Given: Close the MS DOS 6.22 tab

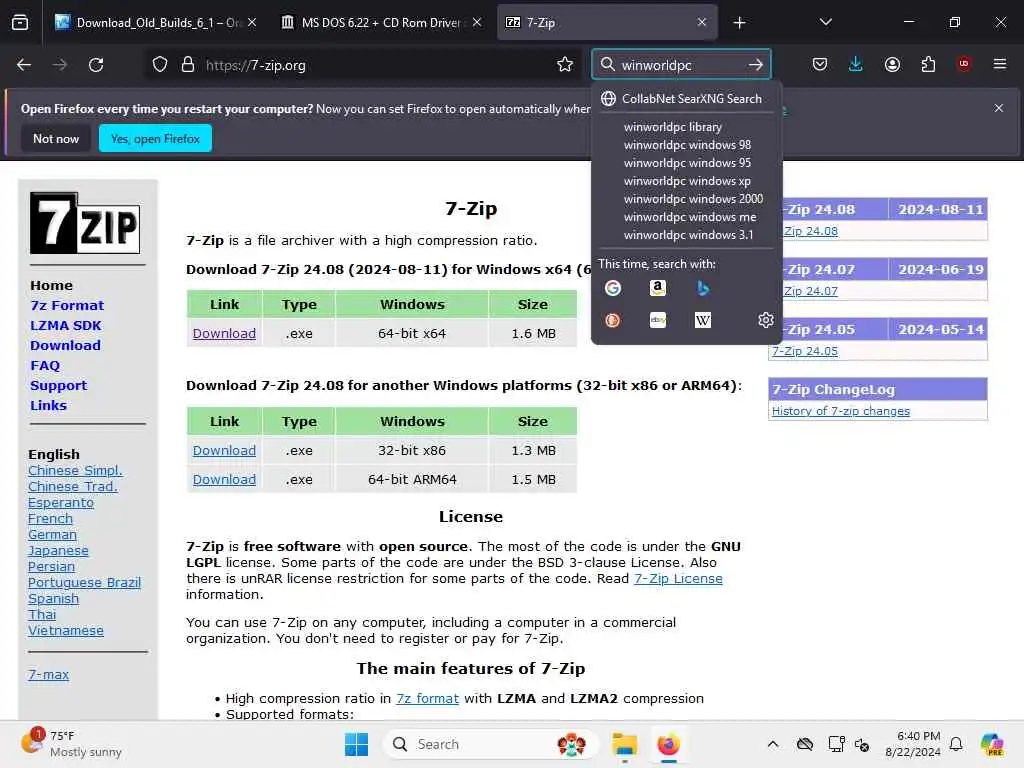Looking at the screenshot, I should tap(477, 23).
